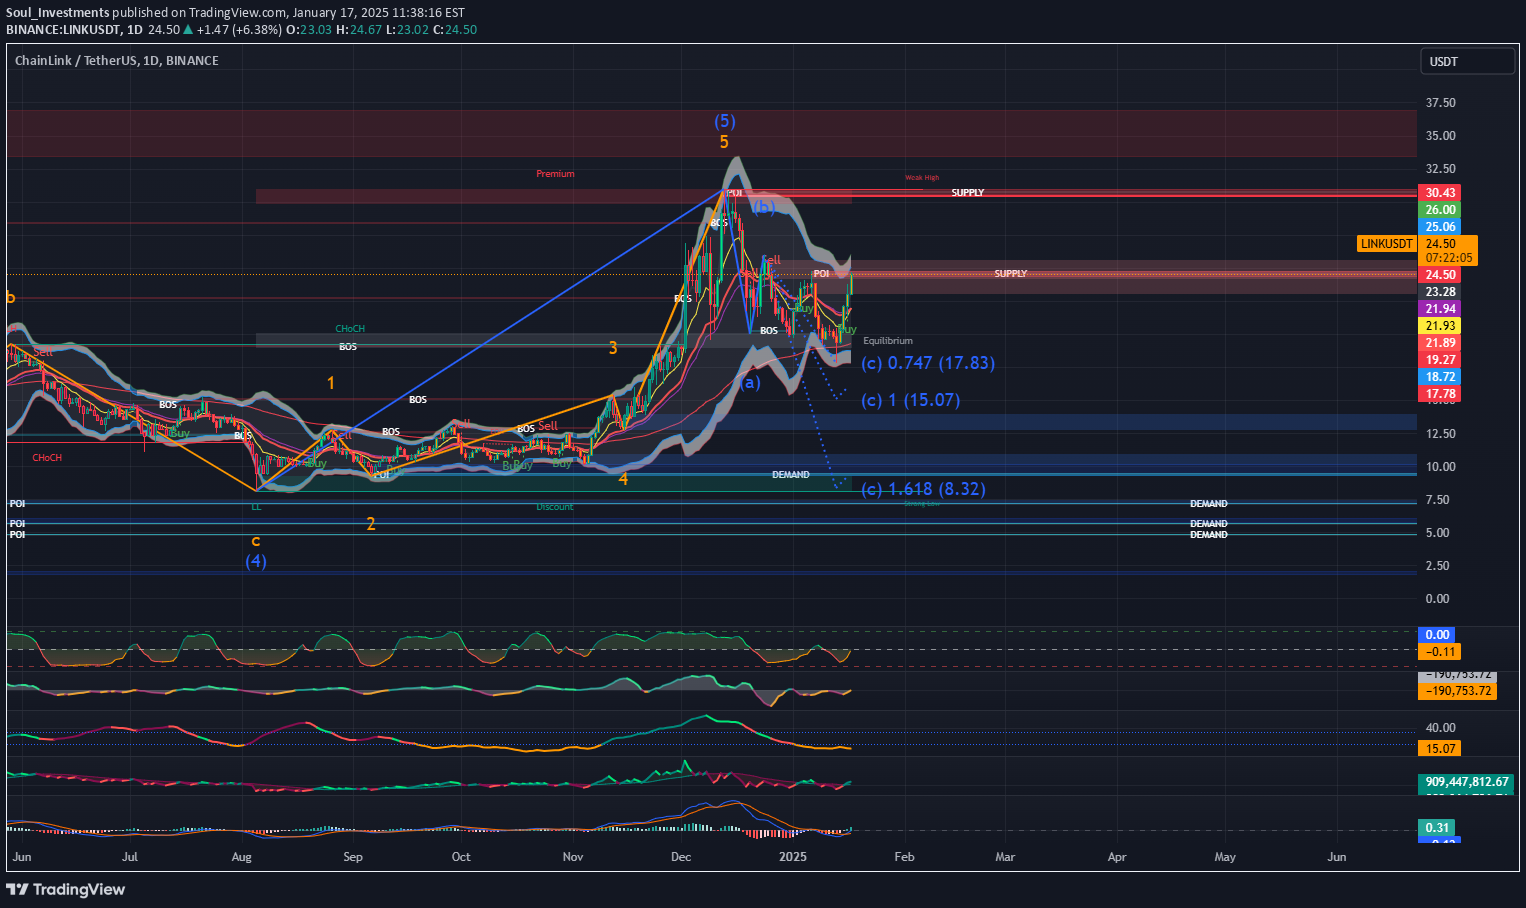Click the Aug time axis label
Image resolution: width=1526 pixels, height=908 pixels.
241,857
